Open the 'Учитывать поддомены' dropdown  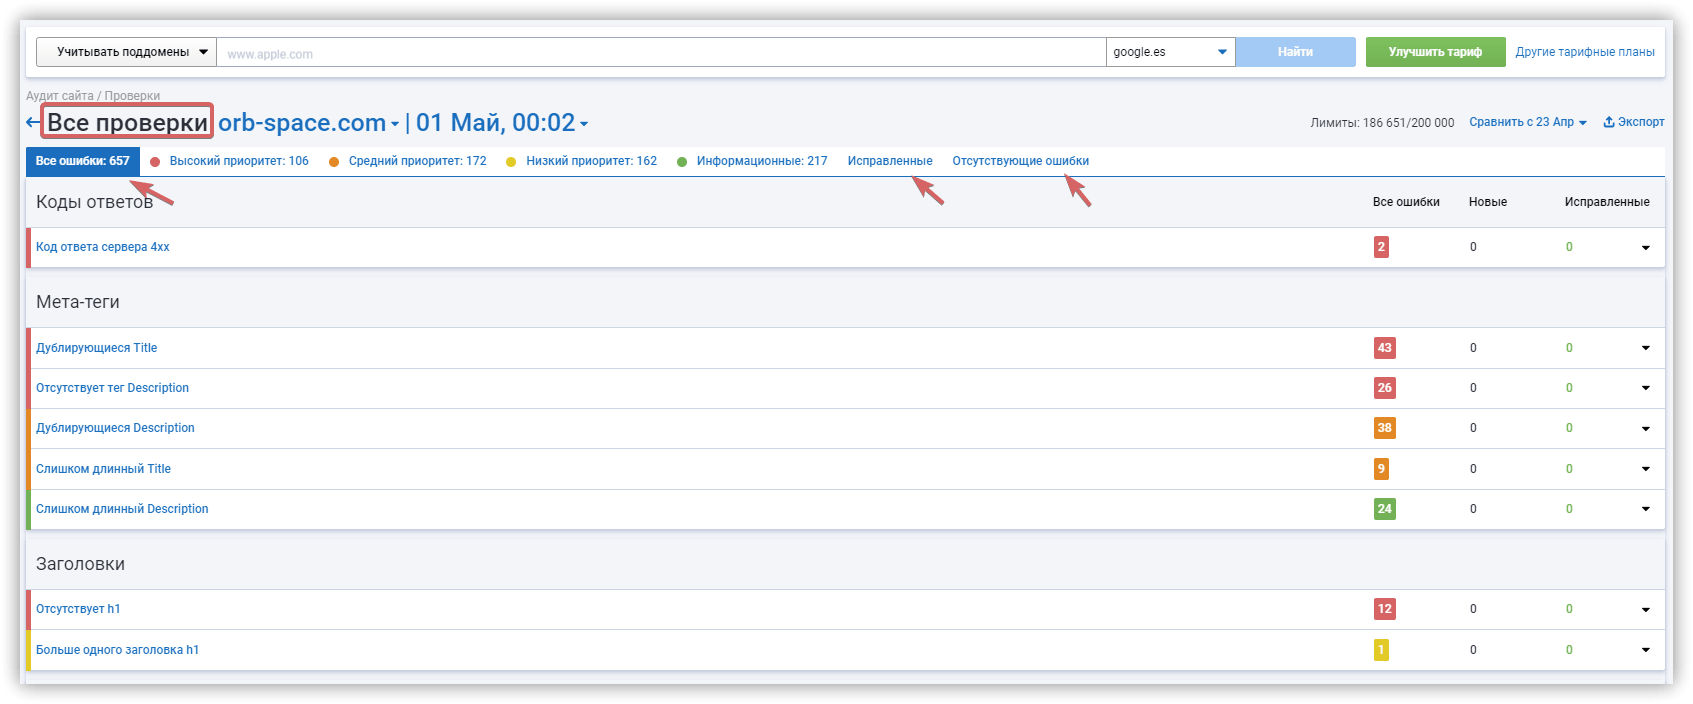tap(126, 52)
